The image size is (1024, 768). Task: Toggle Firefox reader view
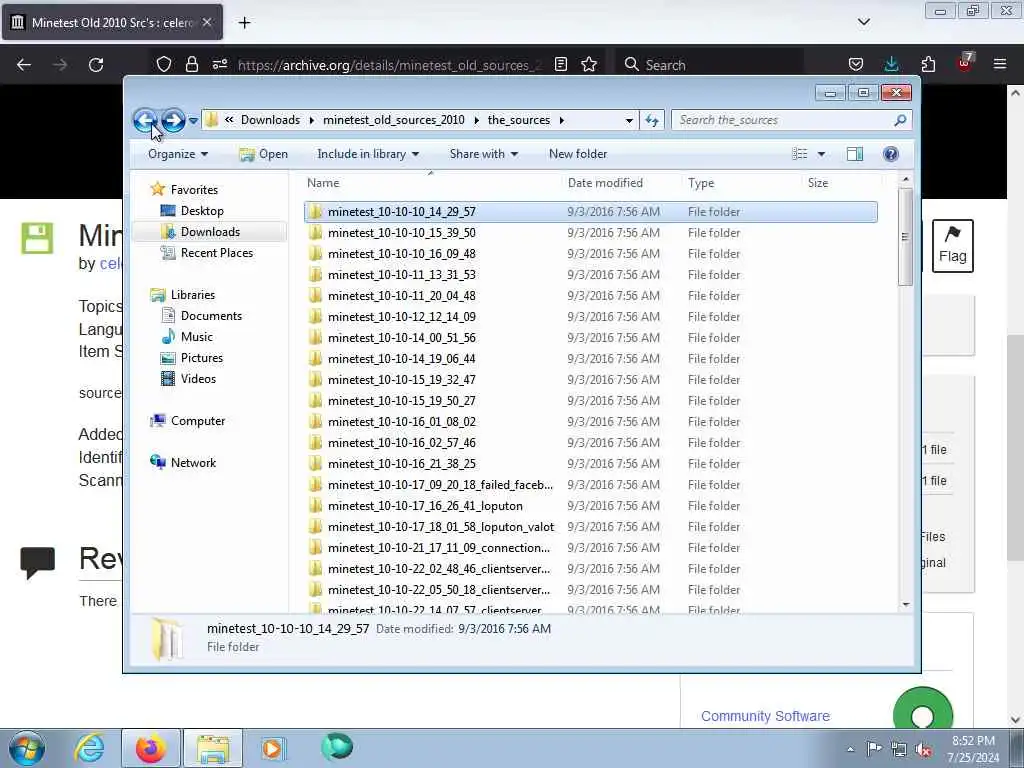tap(560, 65)
